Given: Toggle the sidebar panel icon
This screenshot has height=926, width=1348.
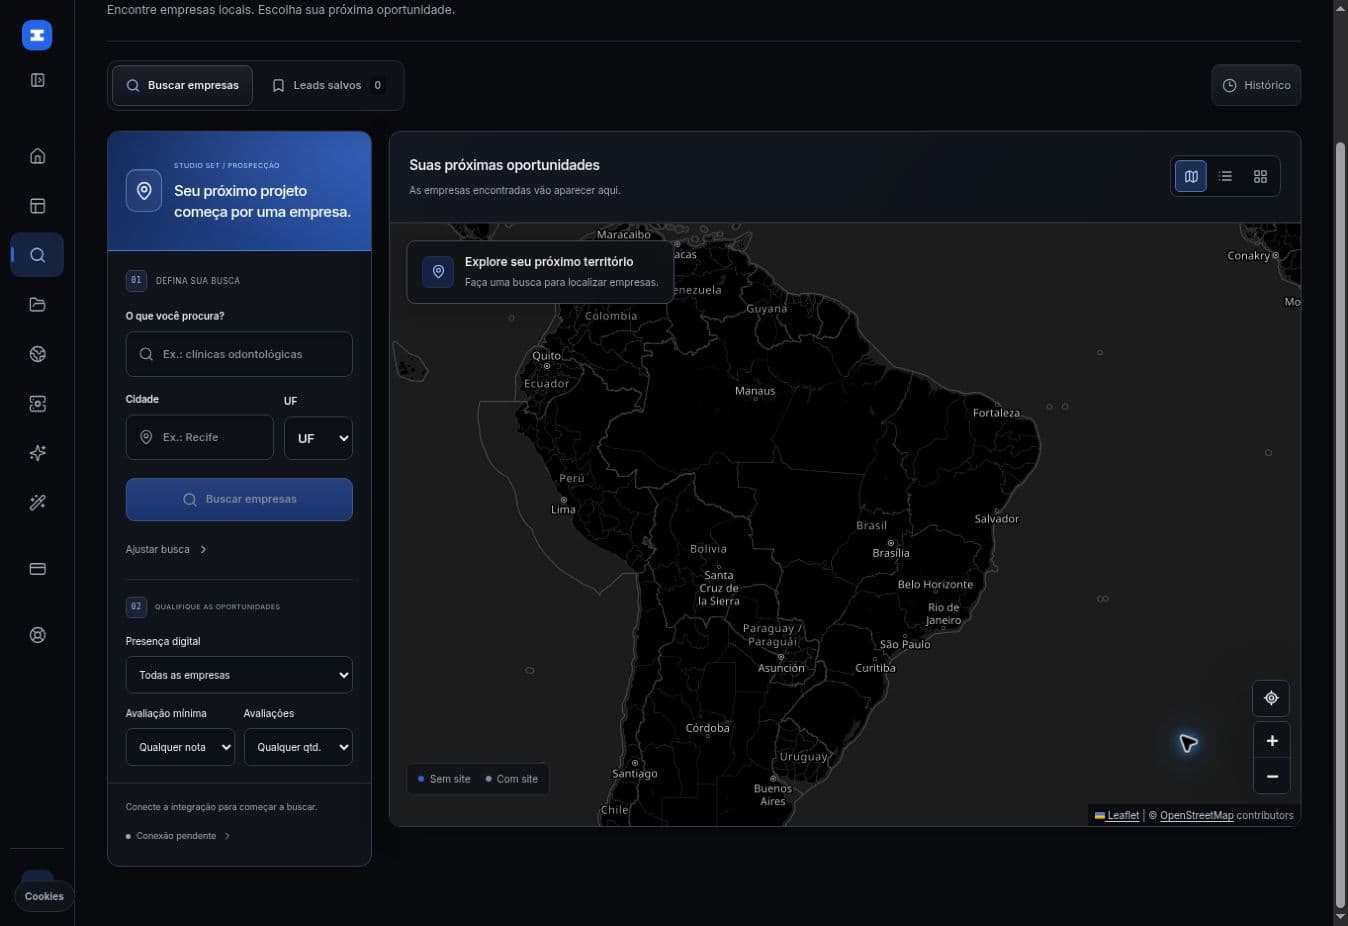Looking at the screenshot, I should [37, 80].
